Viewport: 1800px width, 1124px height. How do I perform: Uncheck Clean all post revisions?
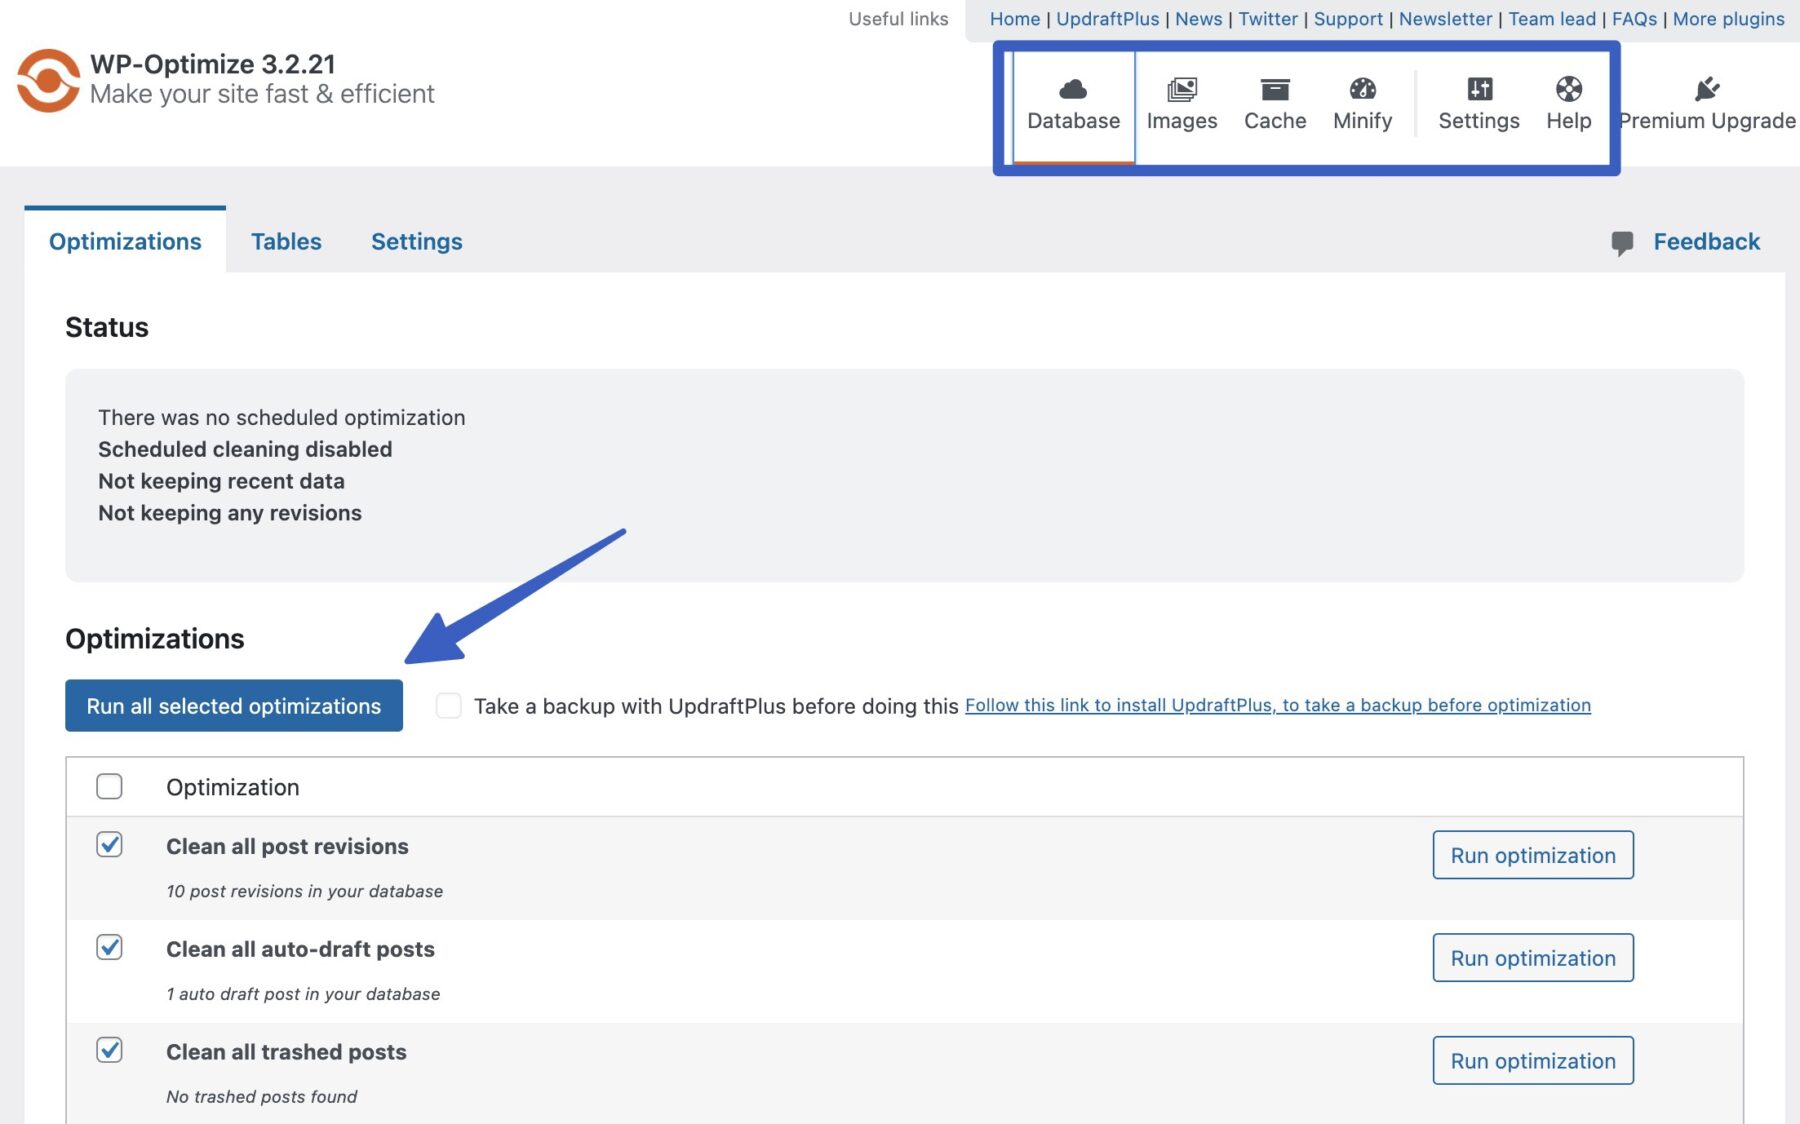click(x=108, y=844)
